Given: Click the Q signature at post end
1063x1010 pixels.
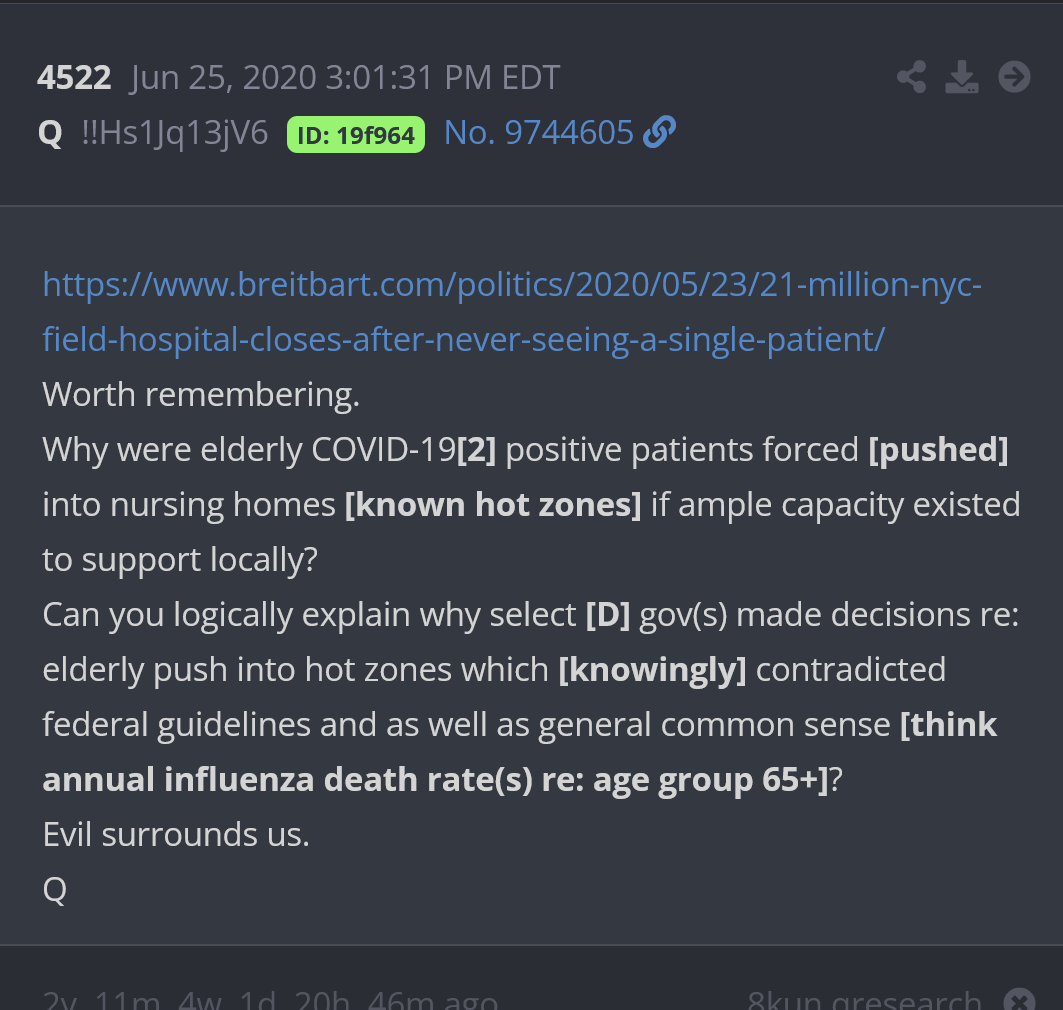Looking at the screenshot, I should point(54,889).
